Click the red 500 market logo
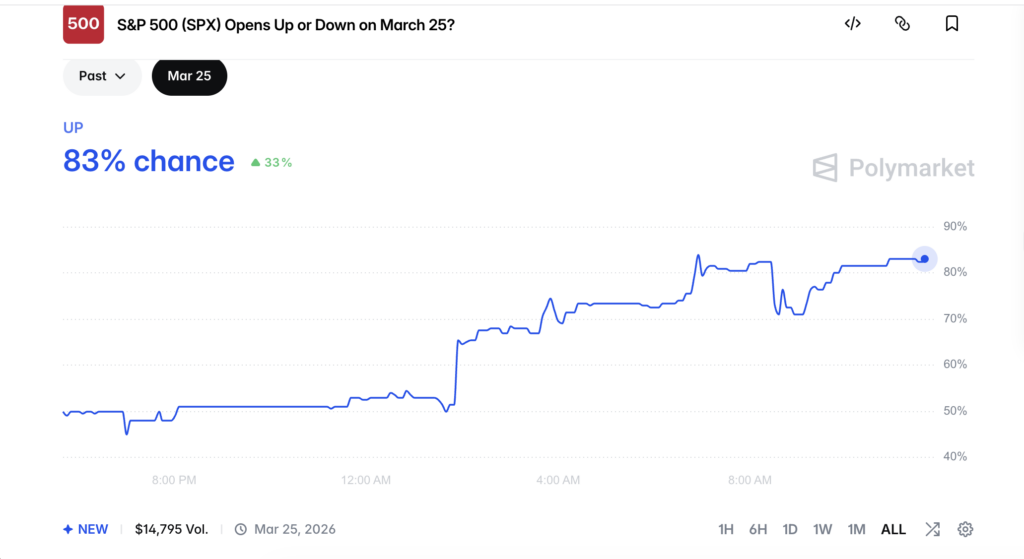The image size is (1024, 559). coord(84,24)
